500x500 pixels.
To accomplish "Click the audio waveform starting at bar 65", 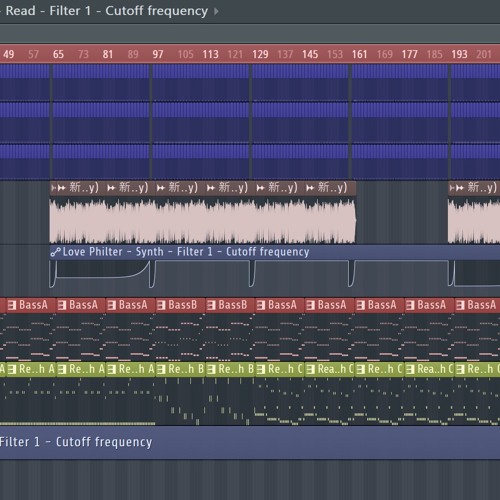I will click(x=203, y=221).
